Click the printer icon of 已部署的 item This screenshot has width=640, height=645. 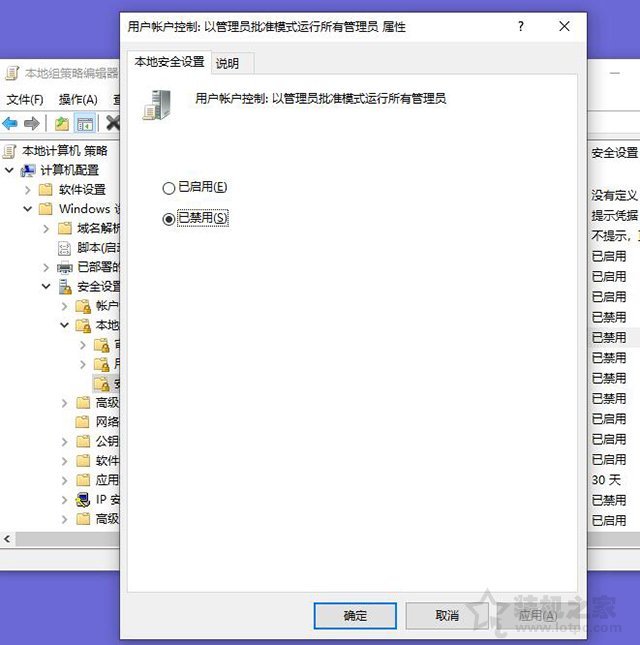pos(65,268)
